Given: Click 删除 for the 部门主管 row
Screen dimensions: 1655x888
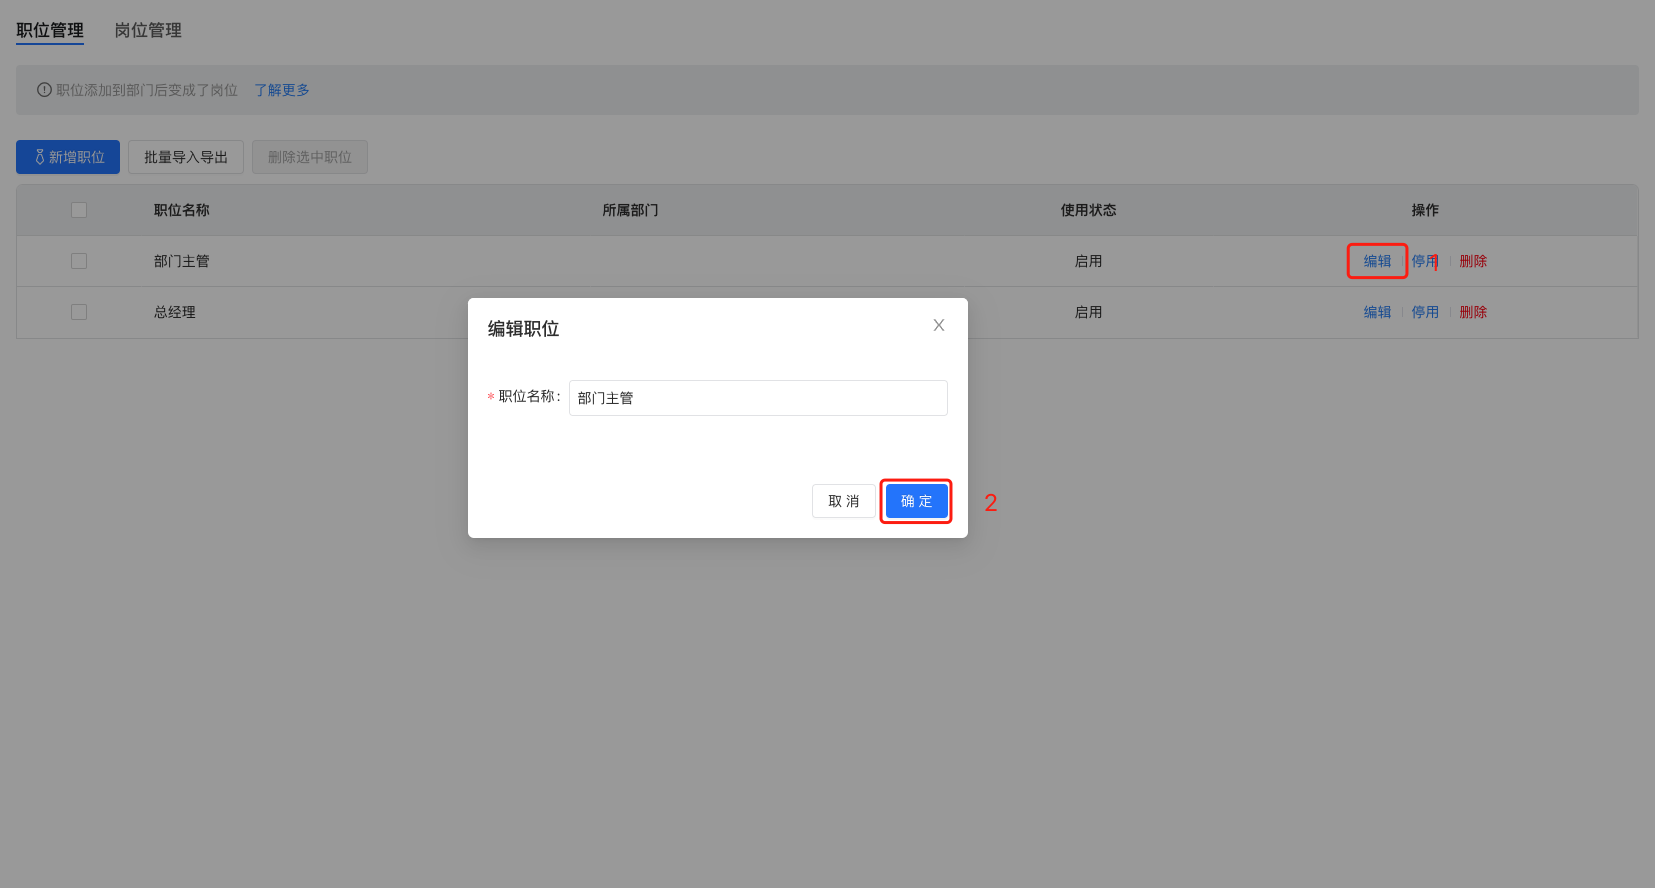Looking at the screenshot, I should [1472, 261].
